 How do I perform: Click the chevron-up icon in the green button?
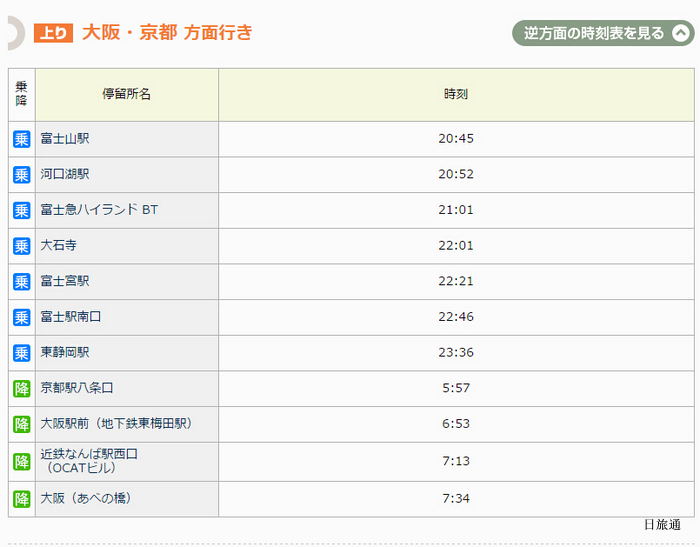pos(681,33)
